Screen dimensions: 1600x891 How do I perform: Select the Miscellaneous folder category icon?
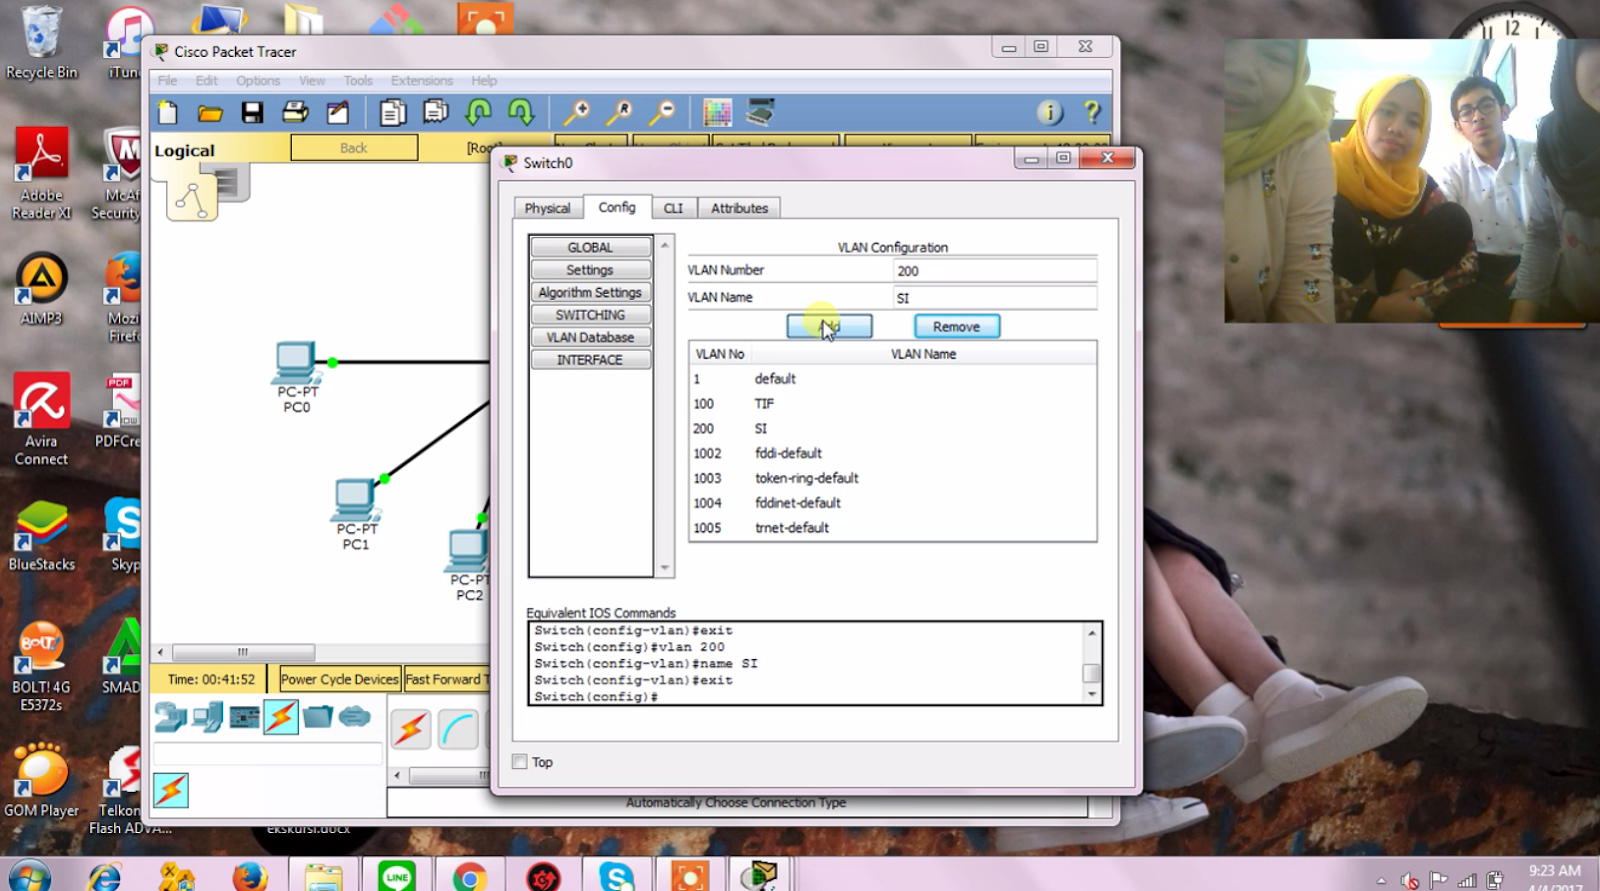click(x=318, y=717)
